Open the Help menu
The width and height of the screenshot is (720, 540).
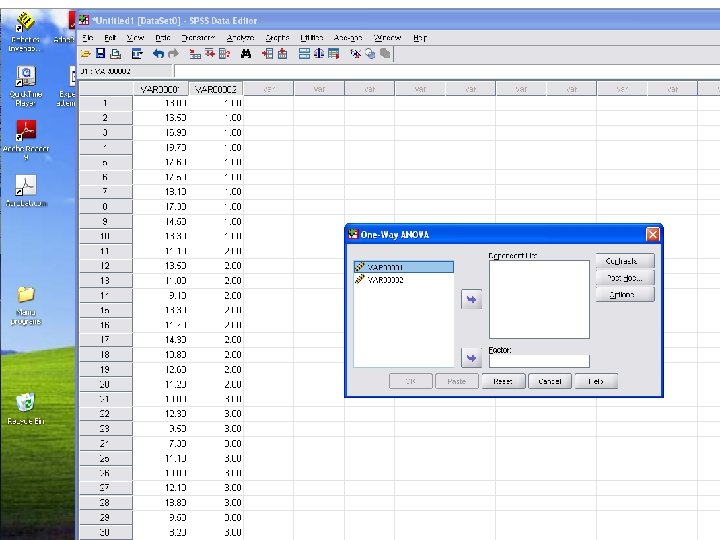(420, 38)
